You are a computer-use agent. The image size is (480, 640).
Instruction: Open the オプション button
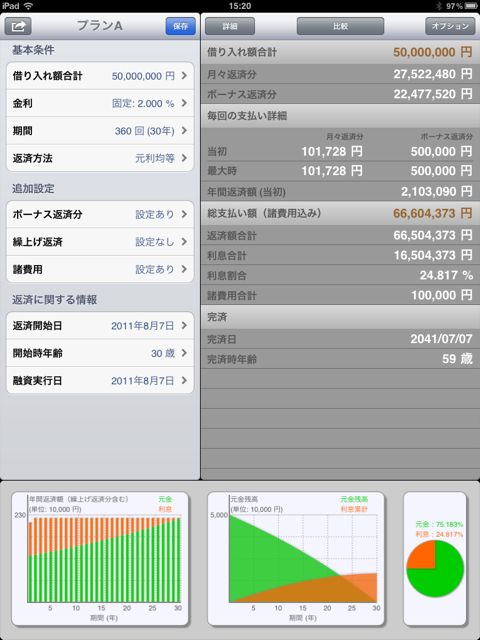[x=450, y=27]
